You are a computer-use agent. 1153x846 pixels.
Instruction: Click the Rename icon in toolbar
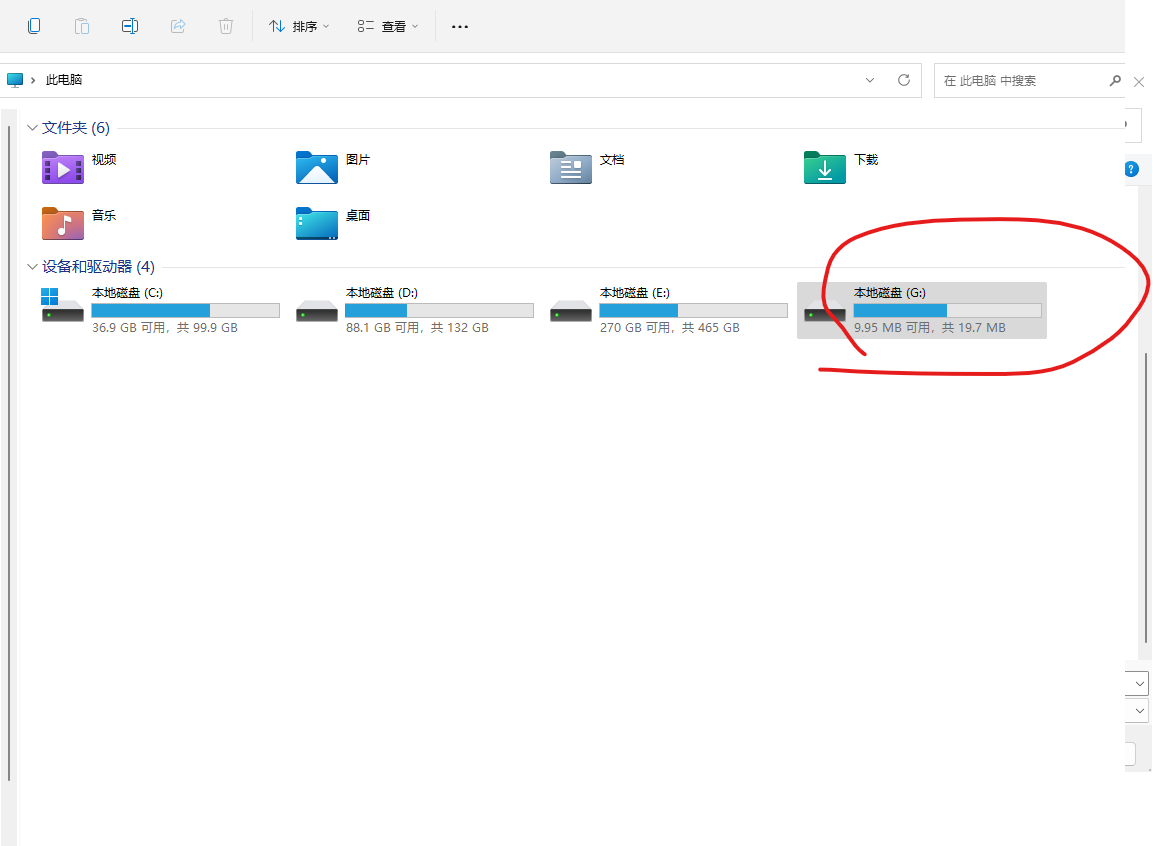coord(130,26)
